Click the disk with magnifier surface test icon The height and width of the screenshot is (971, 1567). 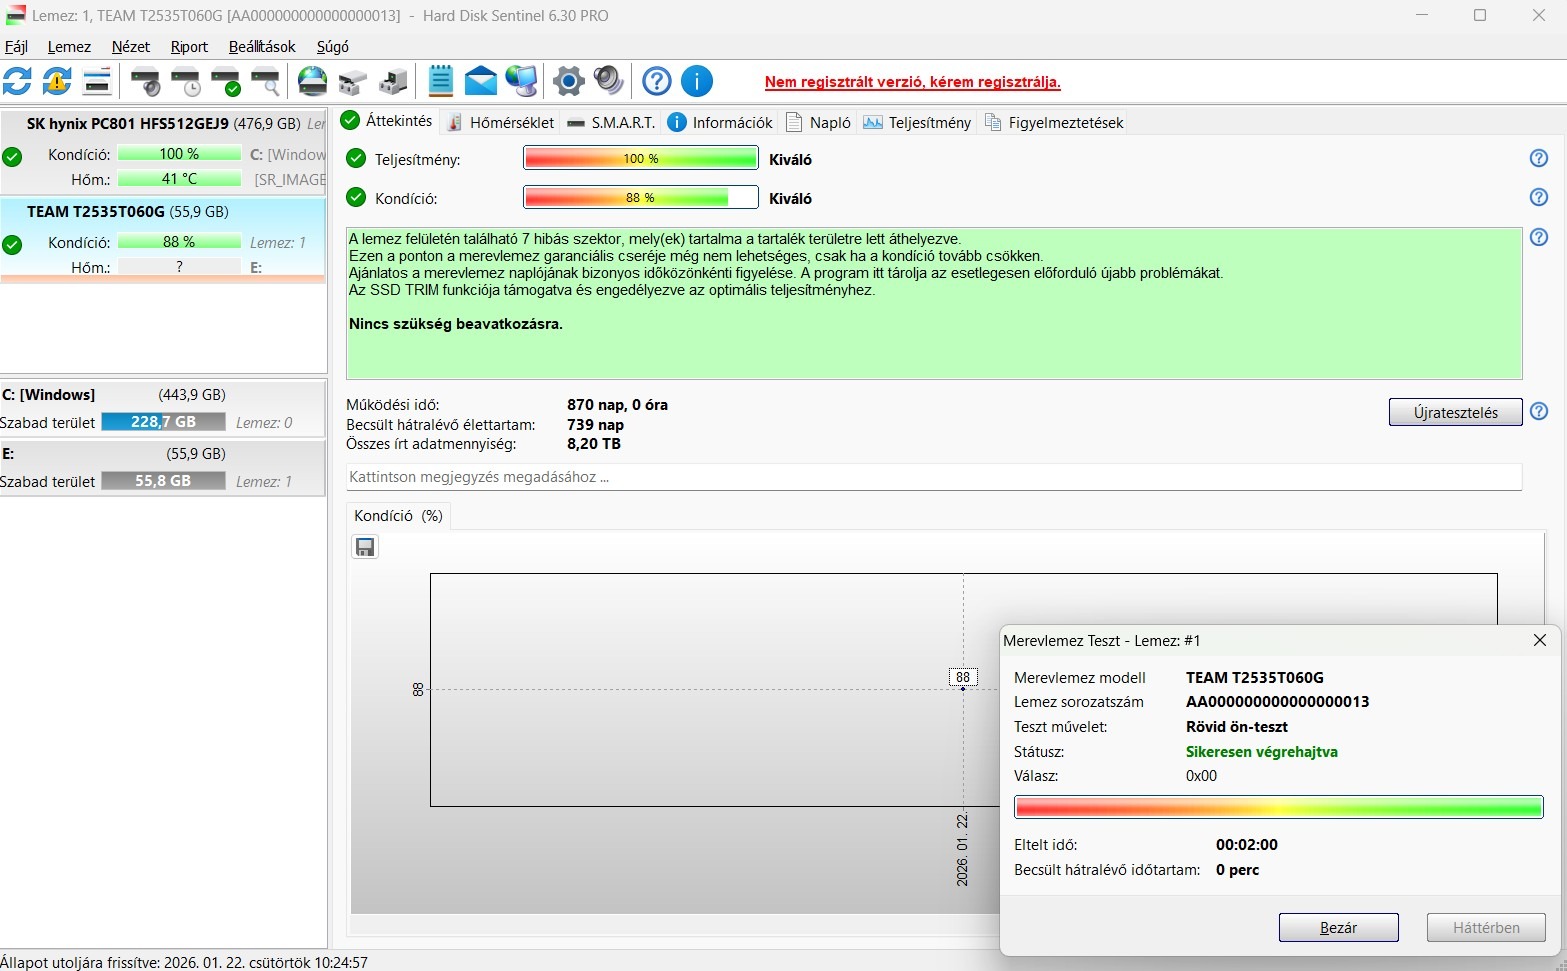tap(265, 81)
